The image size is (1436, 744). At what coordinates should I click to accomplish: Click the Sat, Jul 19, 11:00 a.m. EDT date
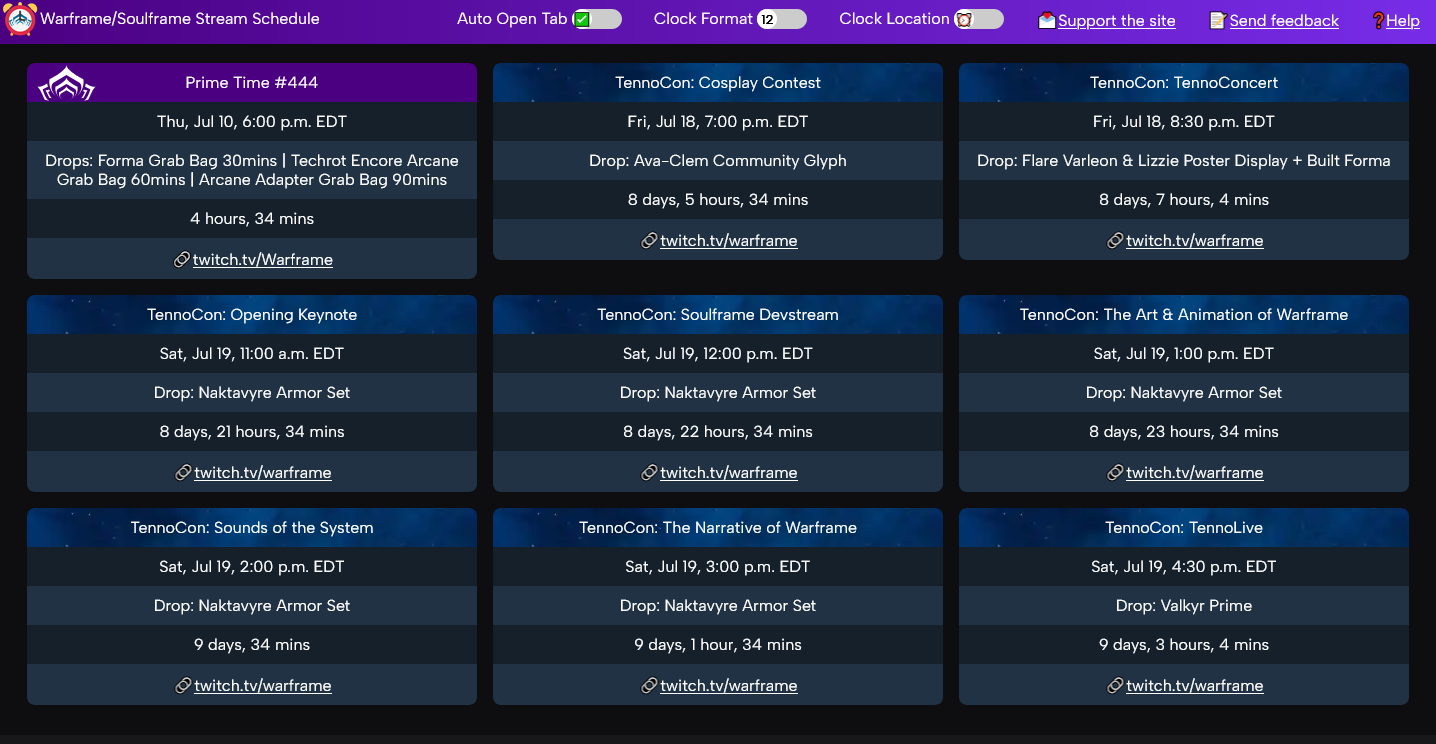pyautogui.click(x=252, y=353)
